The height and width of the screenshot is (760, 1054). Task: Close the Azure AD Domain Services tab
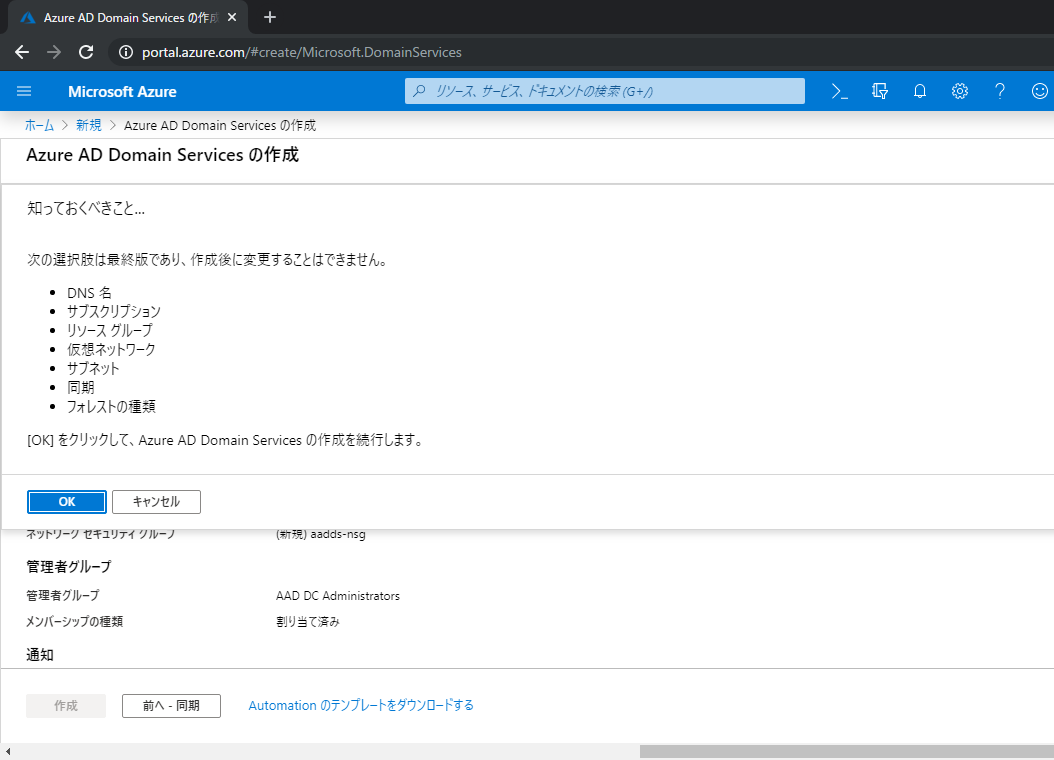tap(232, 17)
